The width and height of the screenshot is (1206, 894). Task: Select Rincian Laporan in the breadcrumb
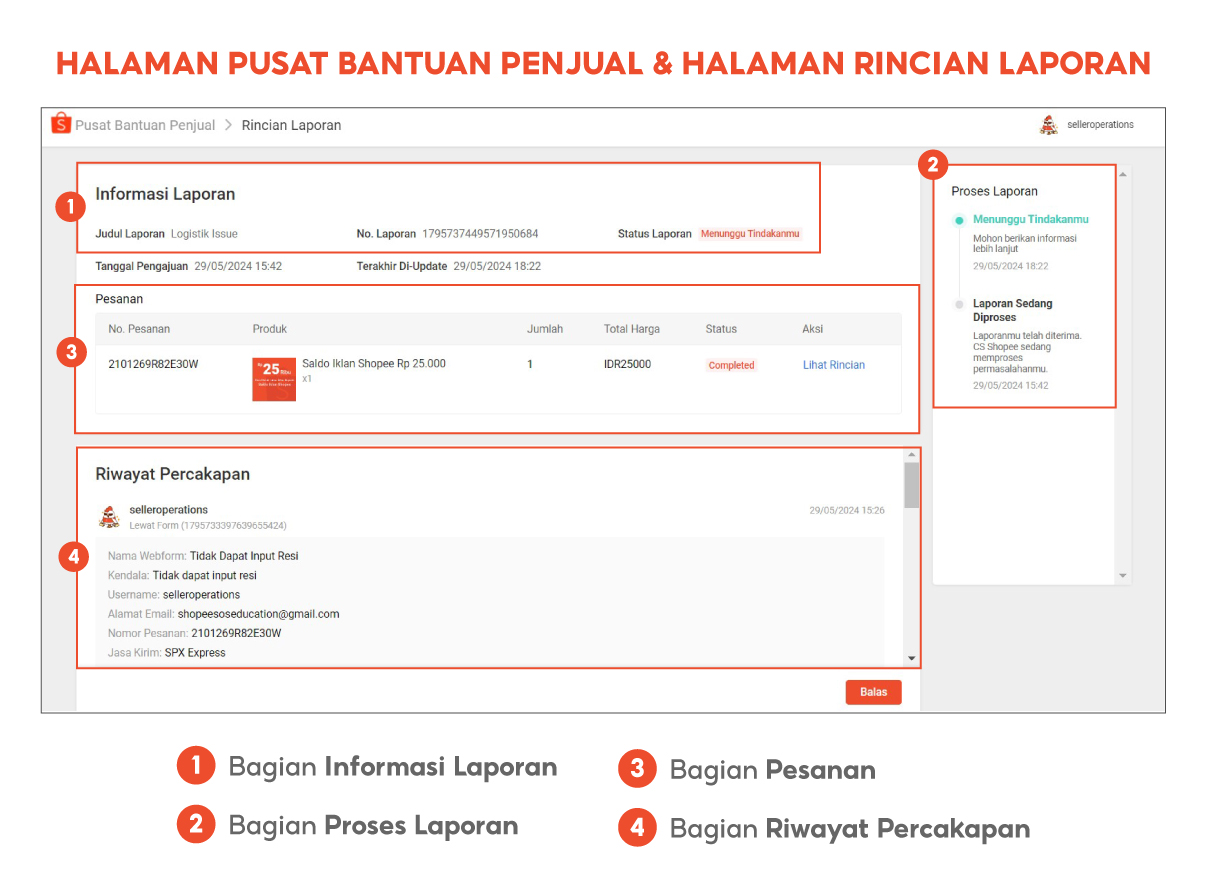click(x=293, y=125)
